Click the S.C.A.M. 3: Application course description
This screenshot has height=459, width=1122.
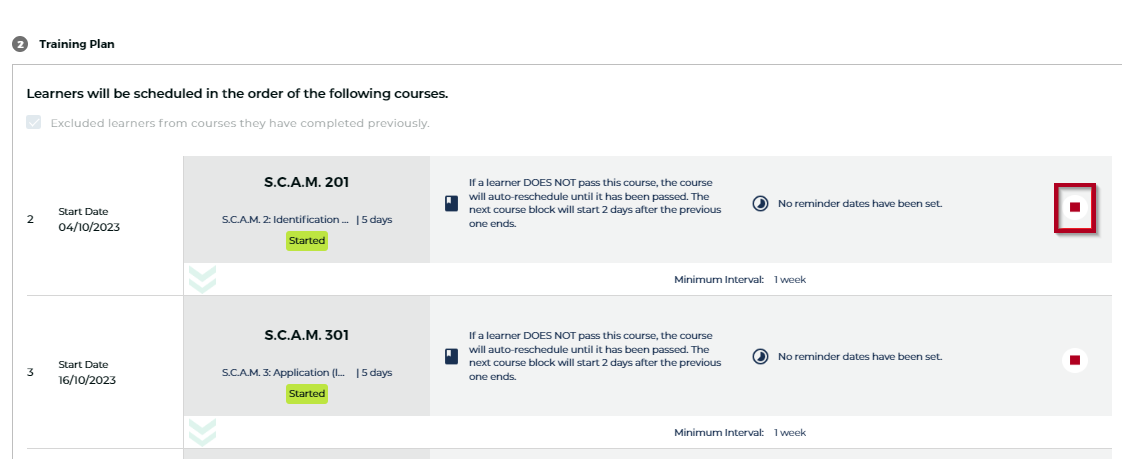click(285, 373)
